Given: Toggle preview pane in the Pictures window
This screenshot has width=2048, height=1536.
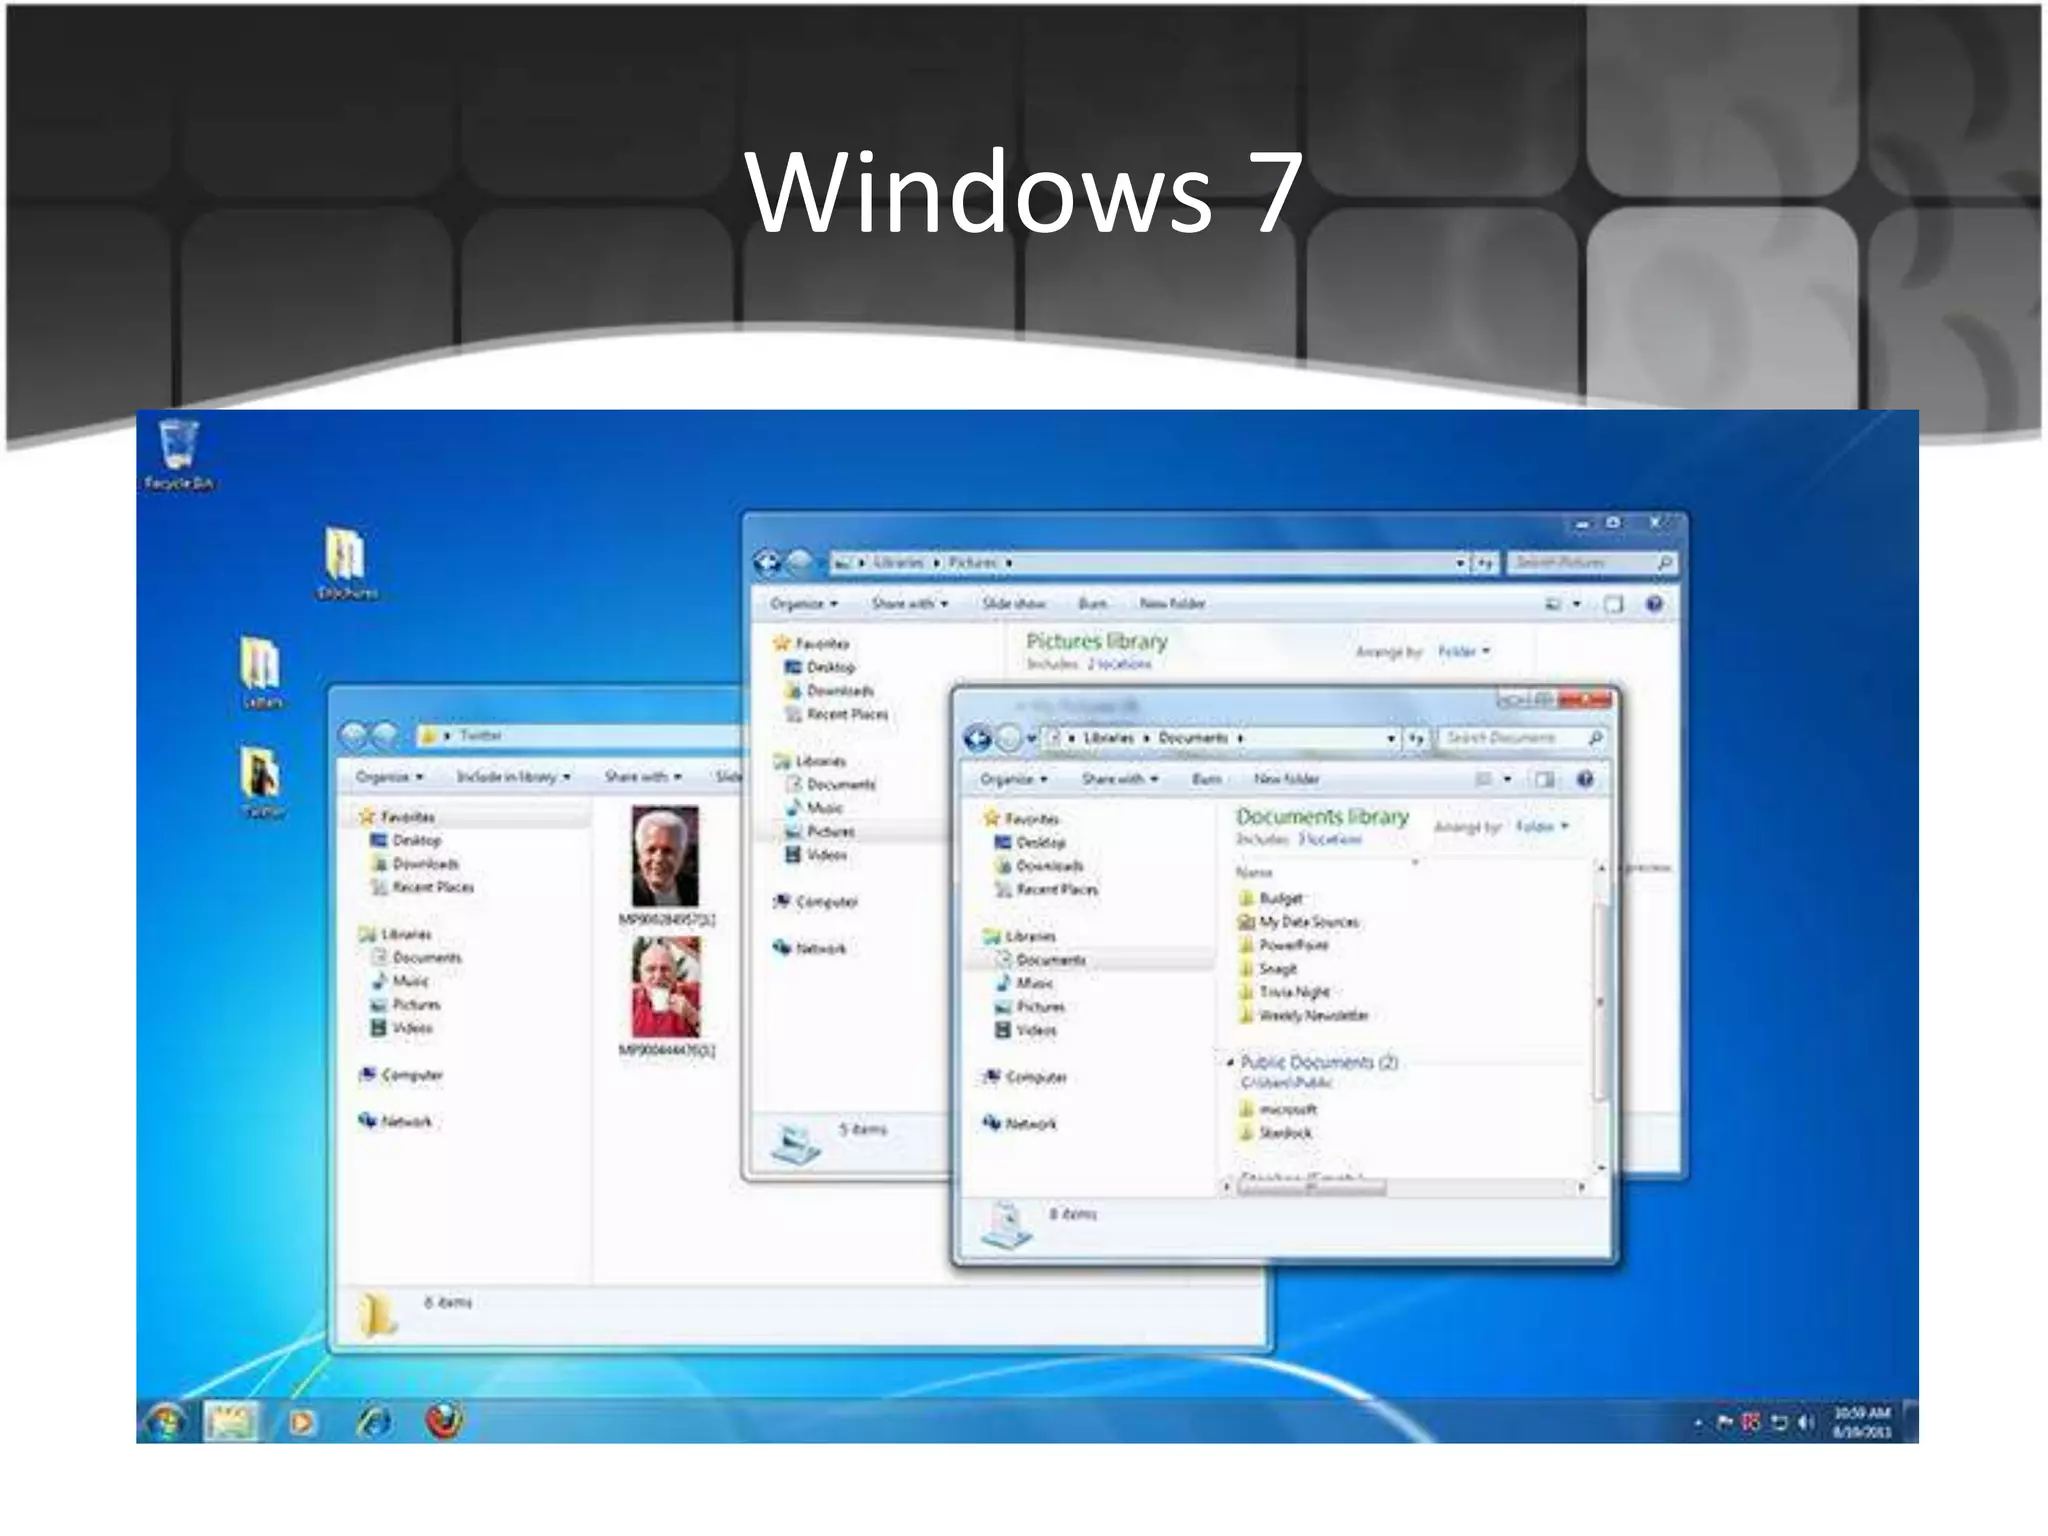Looking at the screenshot, I should click(1613, 604).
